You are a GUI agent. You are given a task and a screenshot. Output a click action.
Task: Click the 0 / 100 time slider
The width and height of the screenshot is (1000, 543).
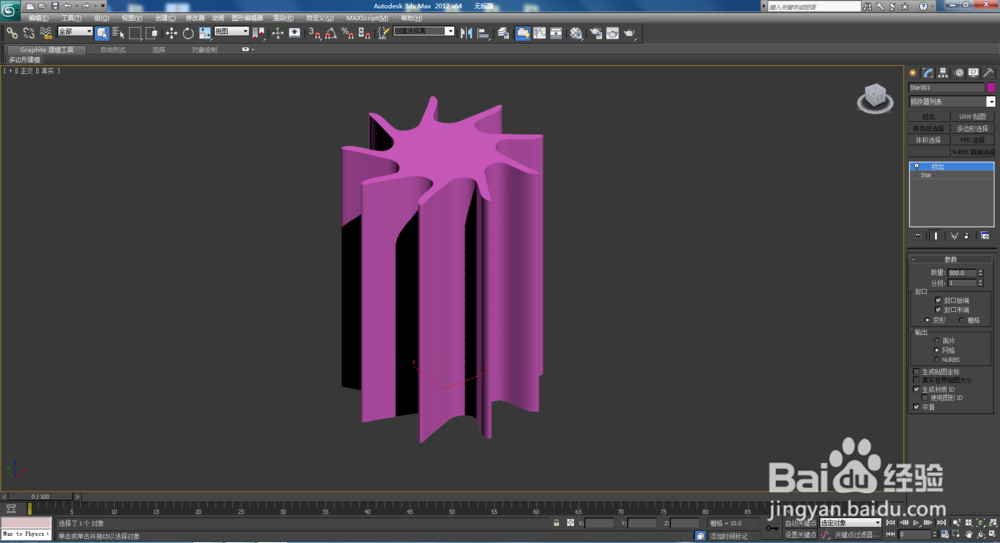click(40, 496)
